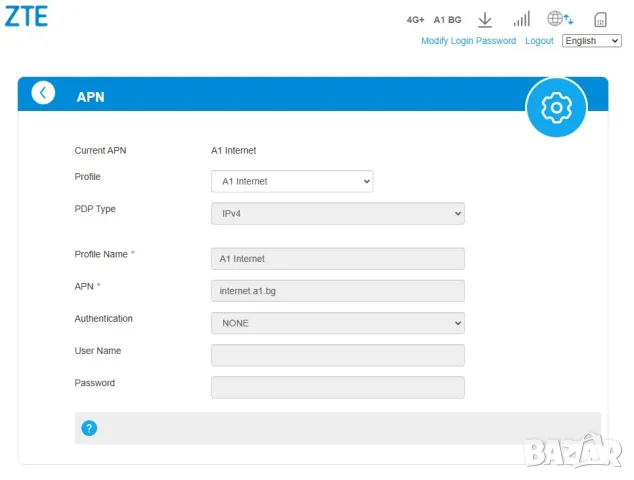Viewport: 634px width, 480px height.
Task: Click the ZTE logo
Action: (x=26, y=17)
